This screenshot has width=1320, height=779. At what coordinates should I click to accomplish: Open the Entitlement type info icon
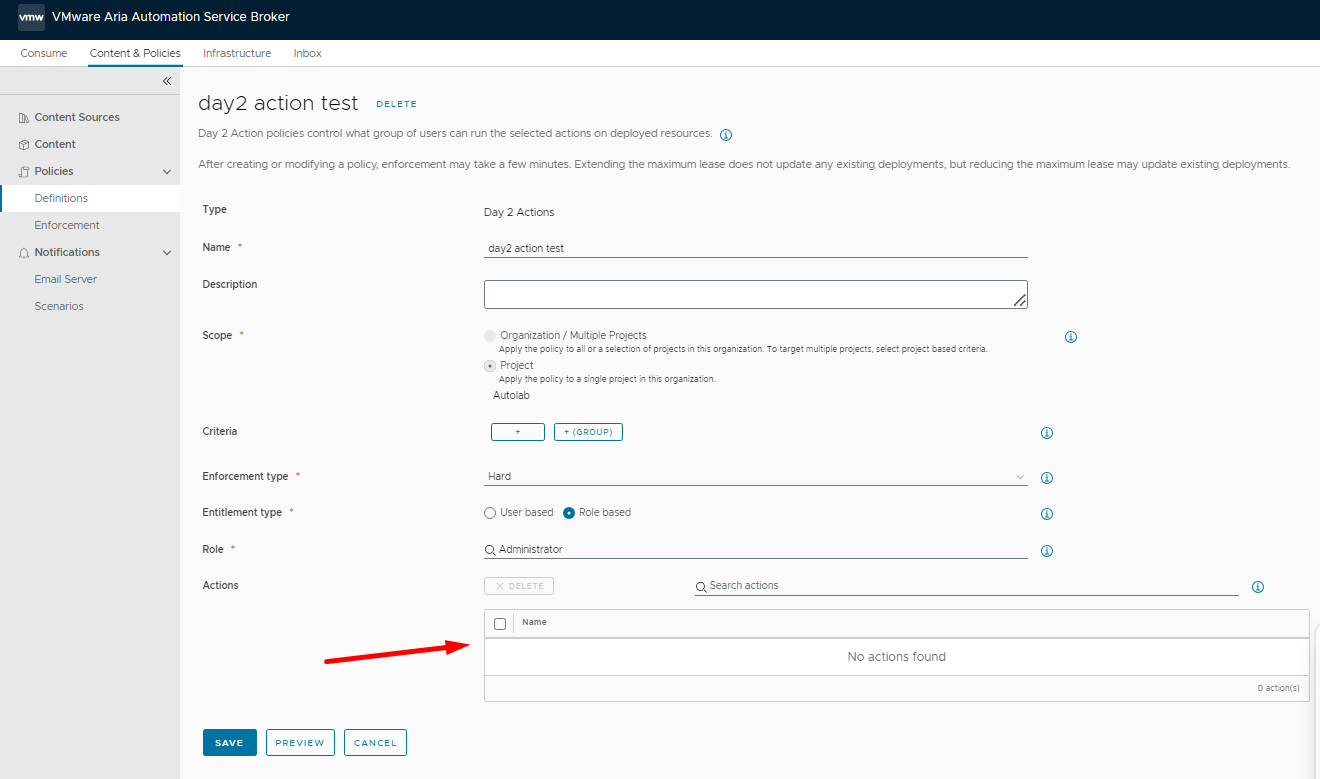(1047, 514)
